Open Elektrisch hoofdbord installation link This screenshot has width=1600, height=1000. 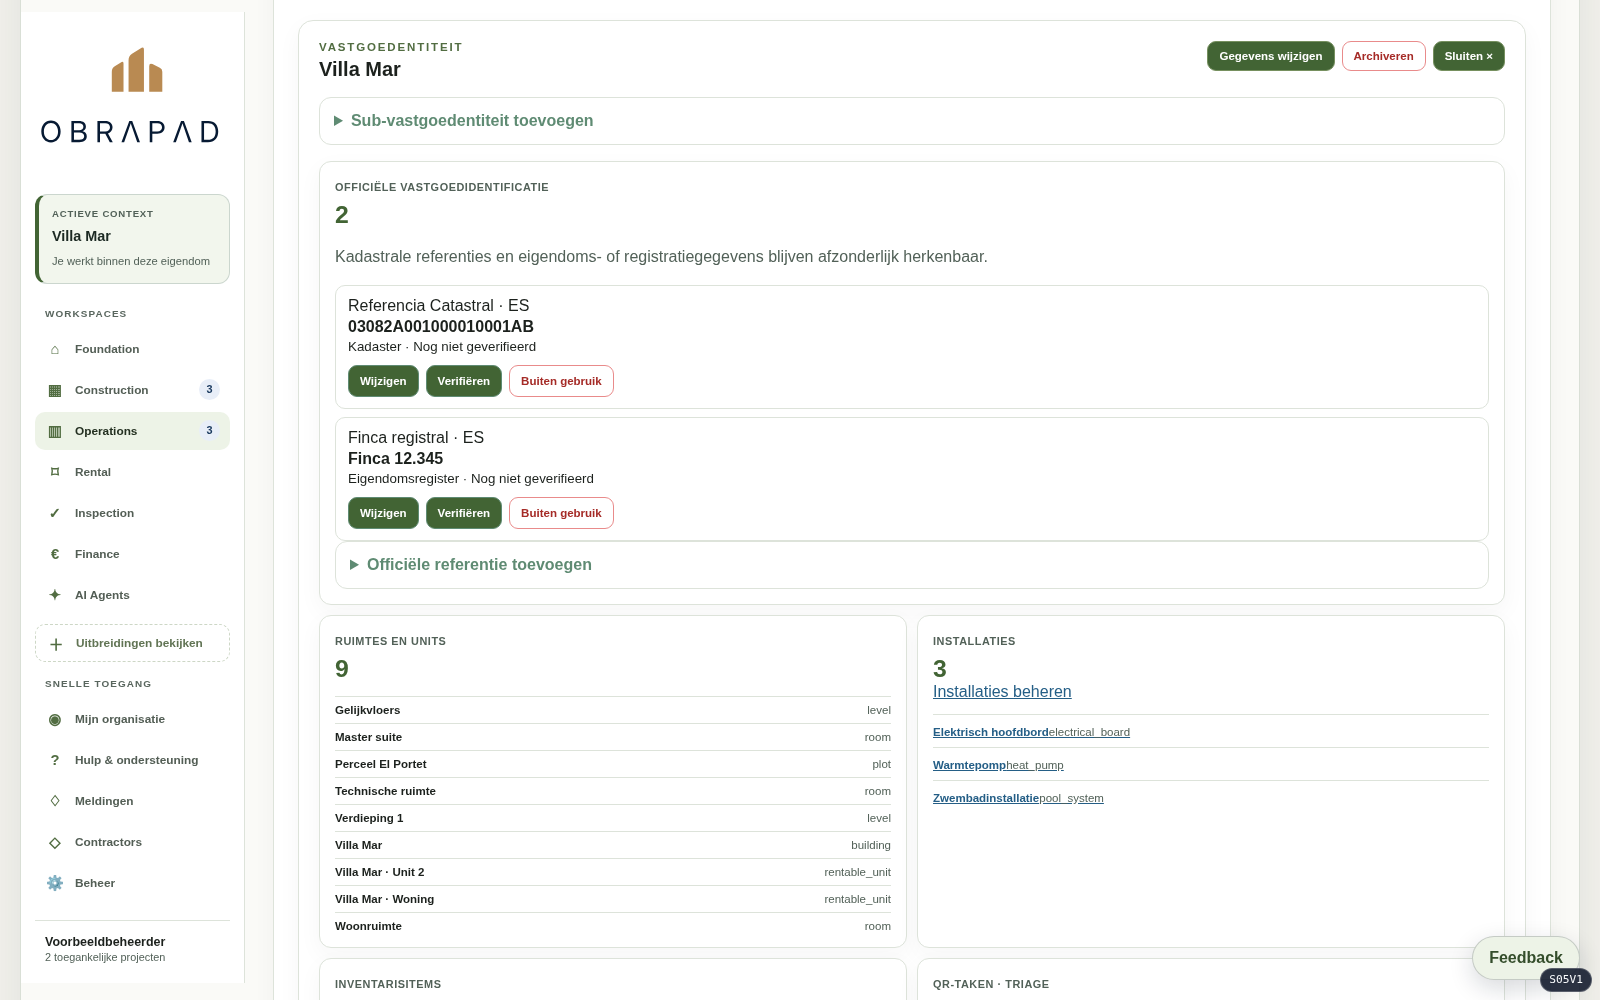pos(1031,732)
